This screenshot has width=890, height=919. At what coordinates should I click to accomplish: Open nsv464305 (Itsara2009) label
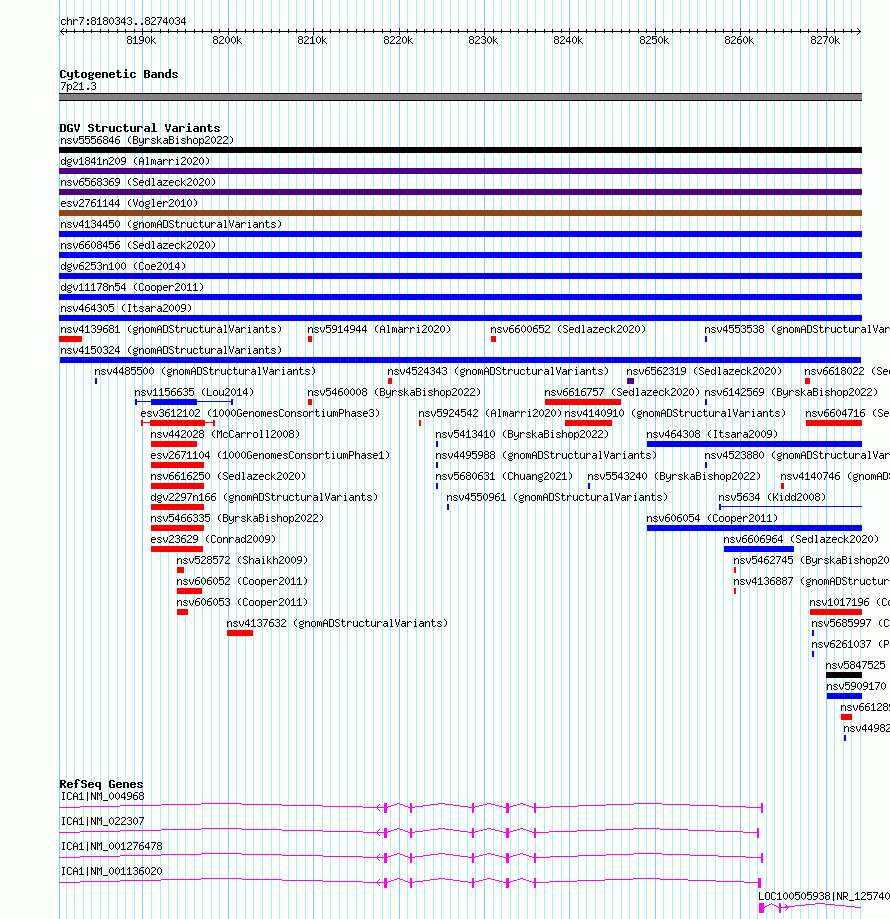click(126, 309)
